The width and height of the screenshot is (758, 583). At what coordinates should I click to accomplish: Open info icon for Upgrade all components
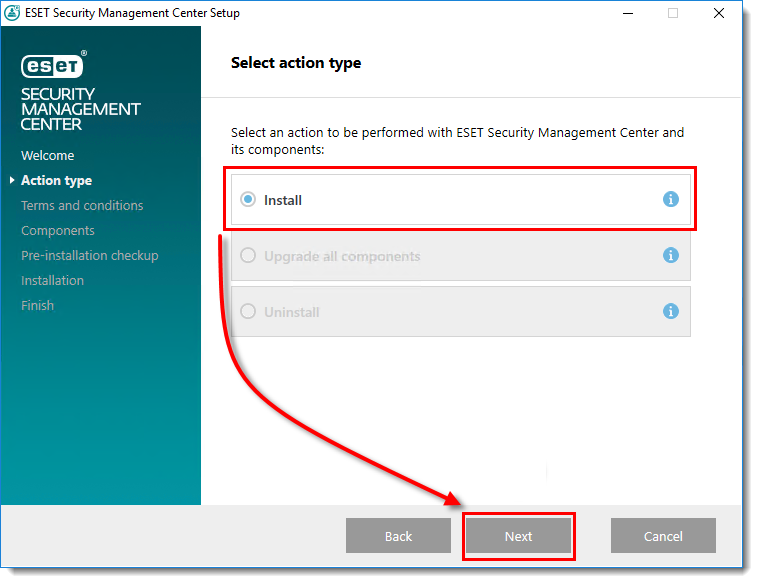click(671, 255)
